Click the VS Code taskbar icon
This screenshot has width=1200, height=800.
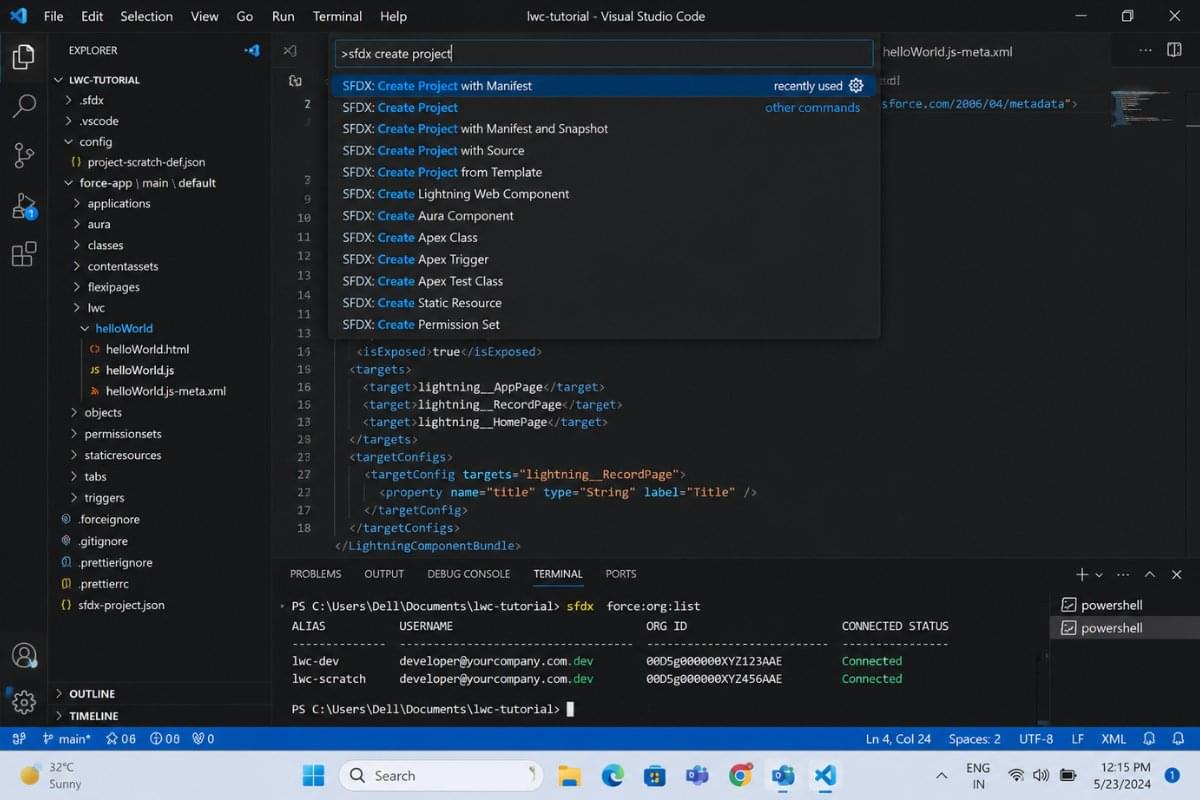click(x=825, y=775)
